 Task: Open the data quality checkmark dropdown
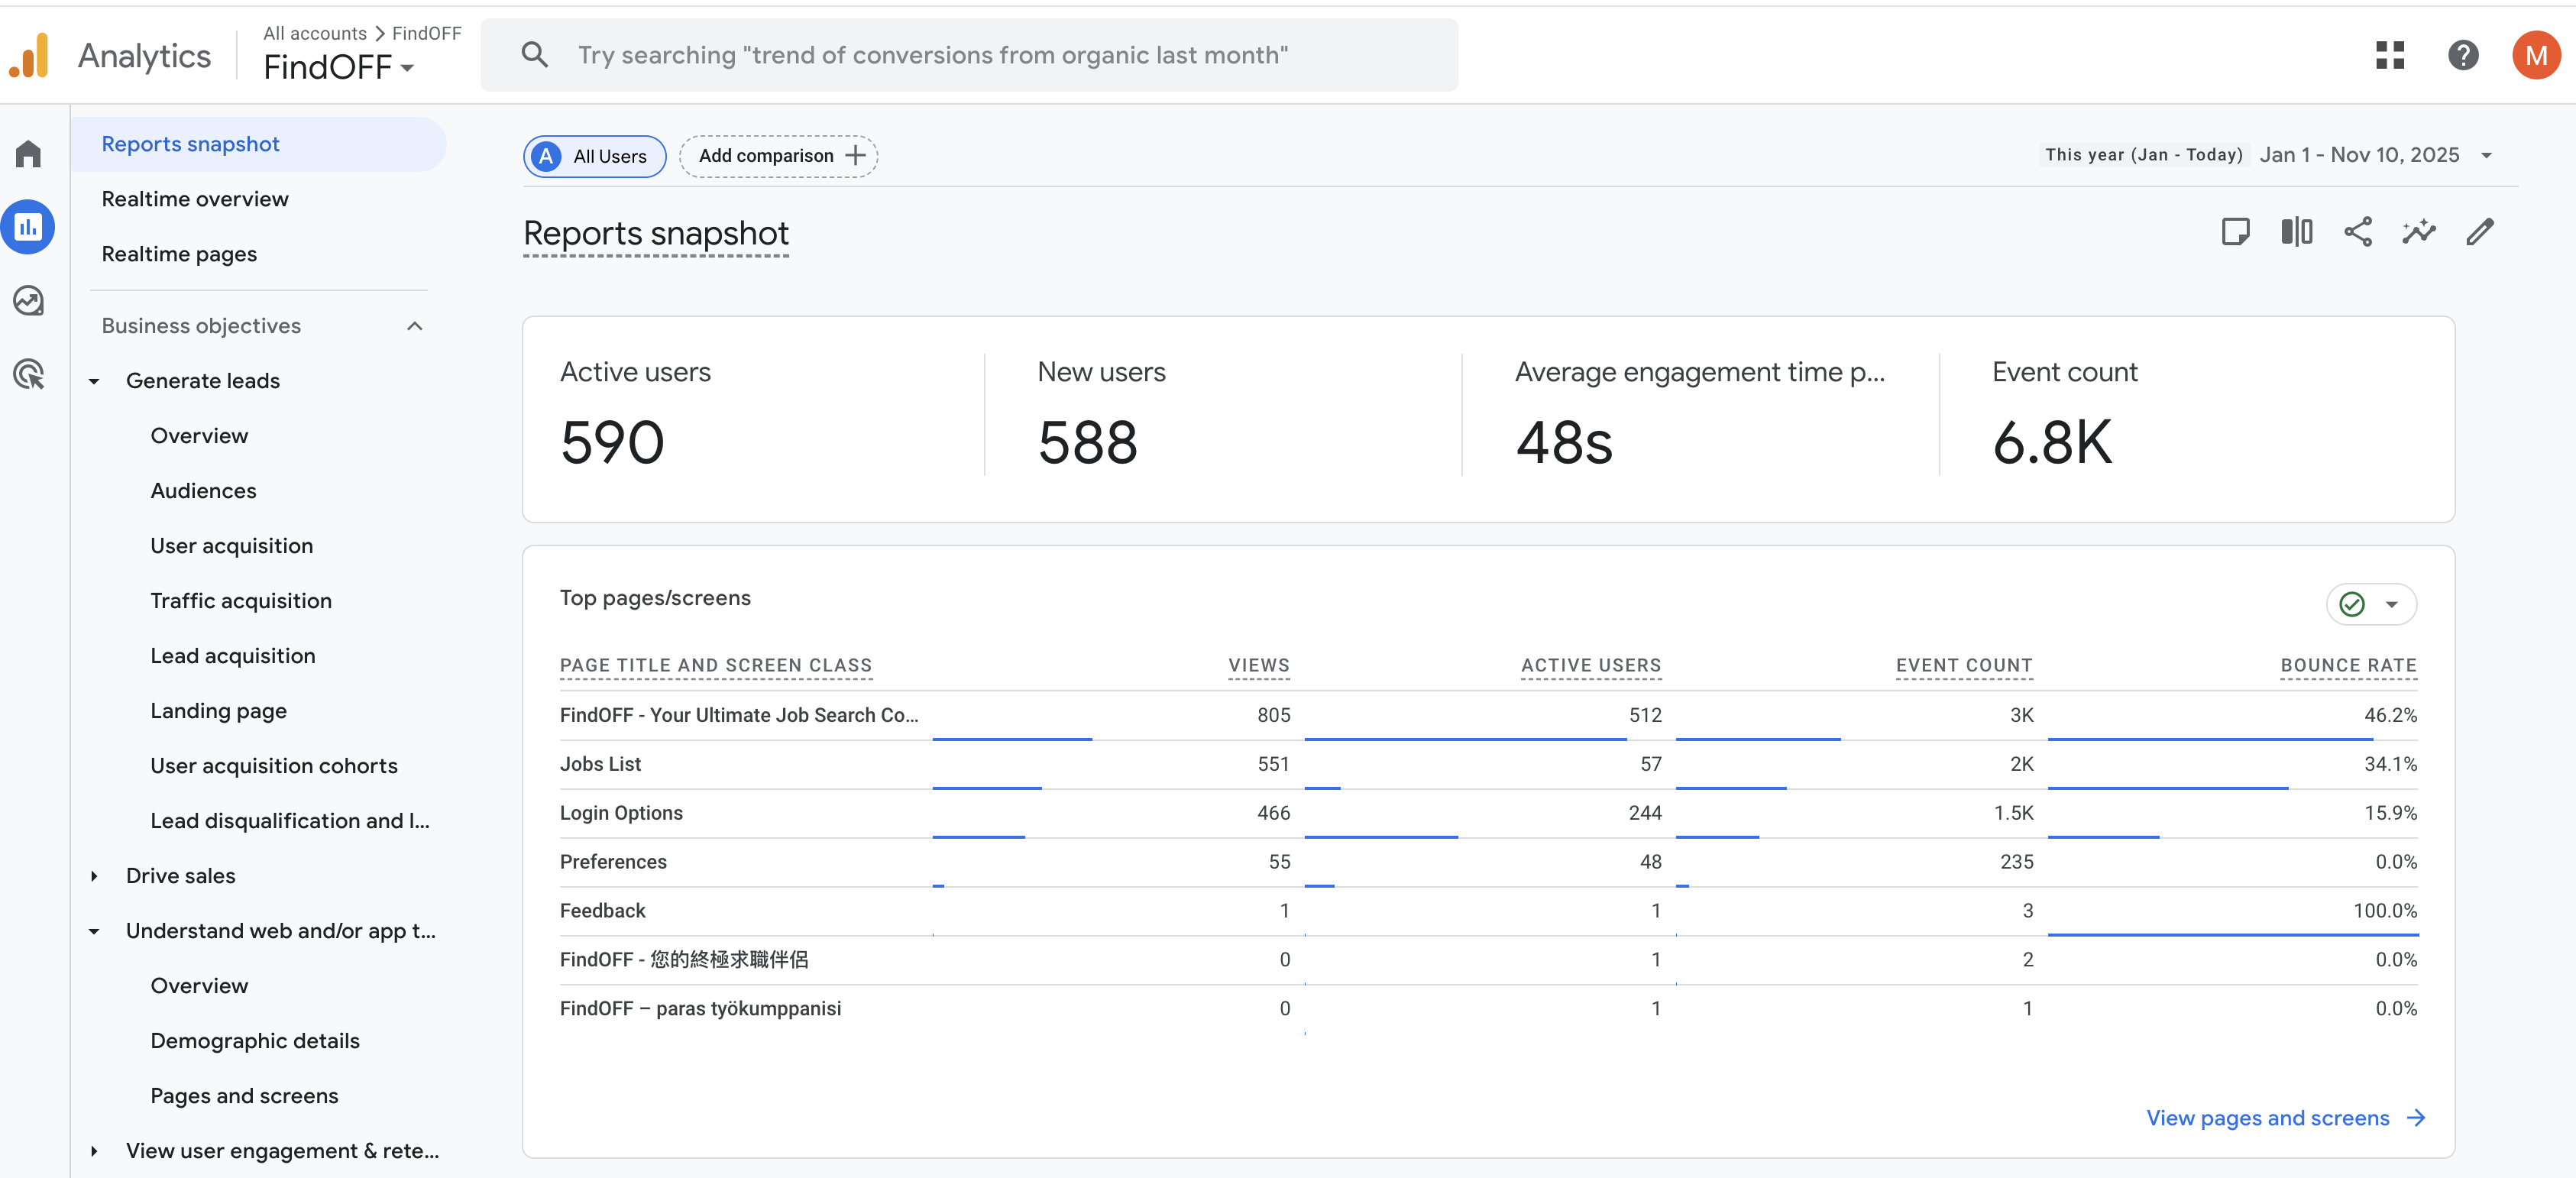2371,604
